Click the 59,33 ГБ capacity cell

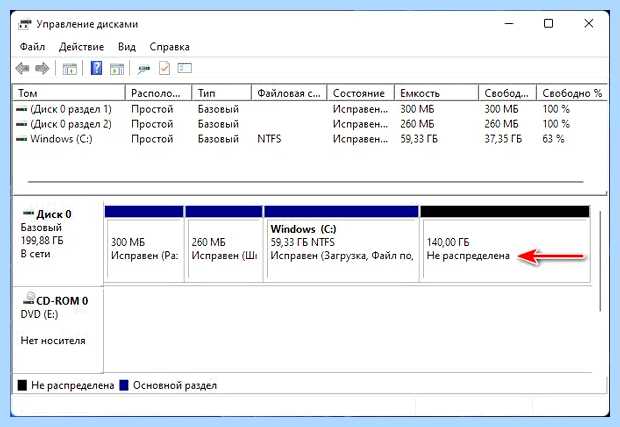click(419, 139)
